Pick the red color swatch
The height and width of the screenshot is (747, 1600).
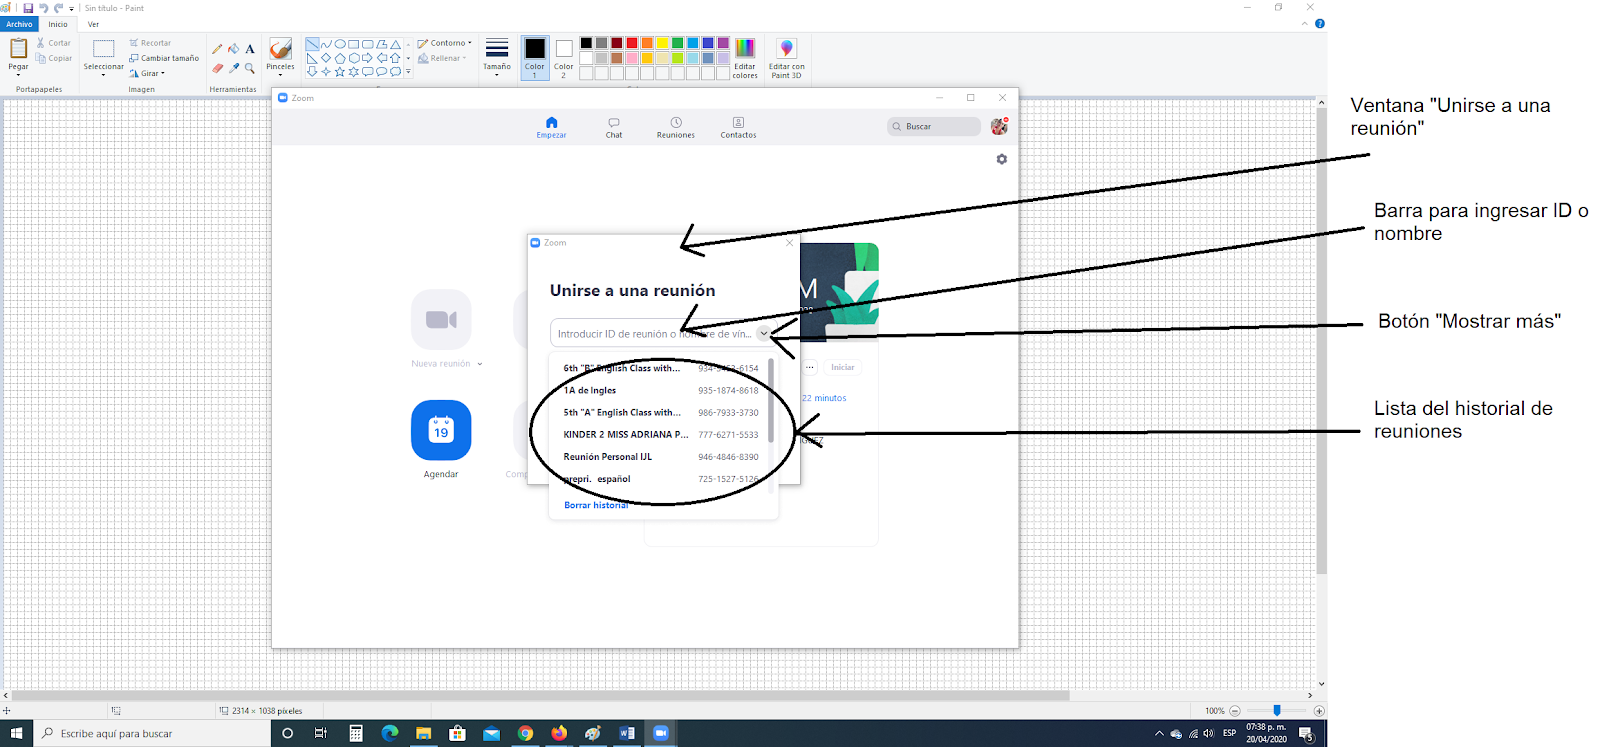(632, 43)
